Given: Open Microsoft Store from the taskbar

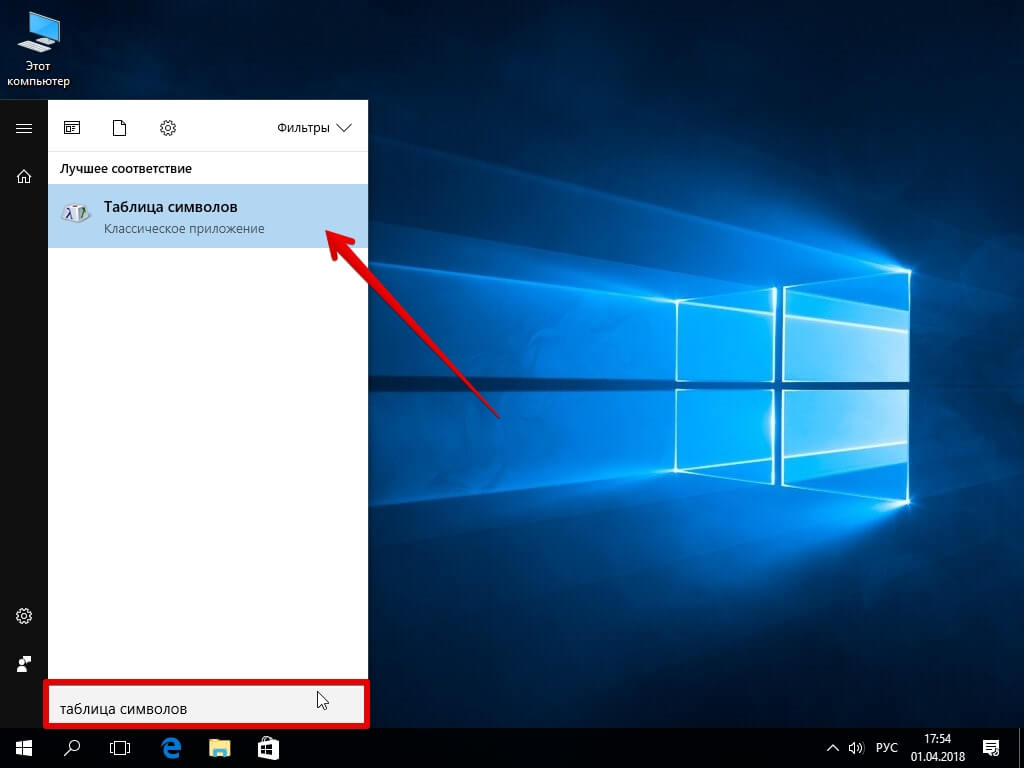Looking at the screenshot, I should (x=267, y=747).
